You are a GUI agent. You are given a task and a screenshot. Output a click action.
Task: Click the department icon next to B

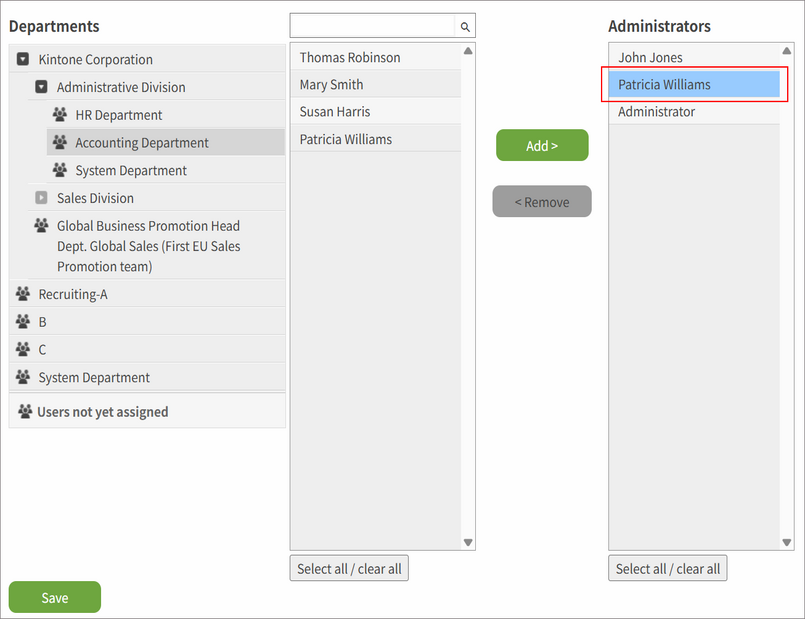(x=22, y=321)
